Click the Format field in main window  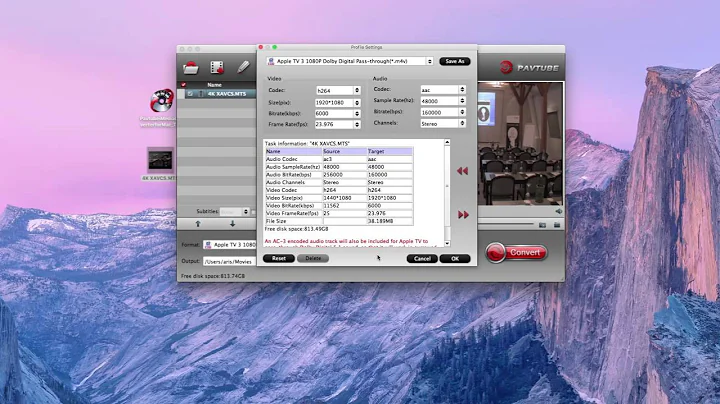click(x=229, y=245)
